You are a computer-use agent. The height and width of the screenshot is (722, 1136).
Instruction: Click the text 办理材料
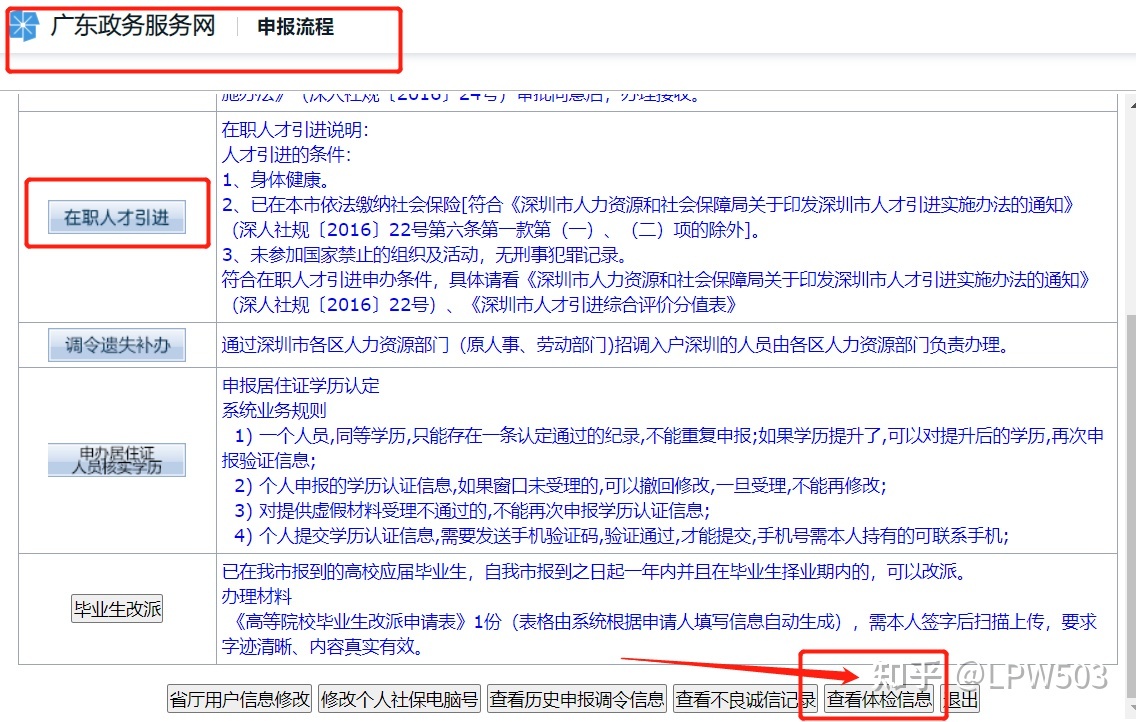pyautogui.click(x=256, y=597)
